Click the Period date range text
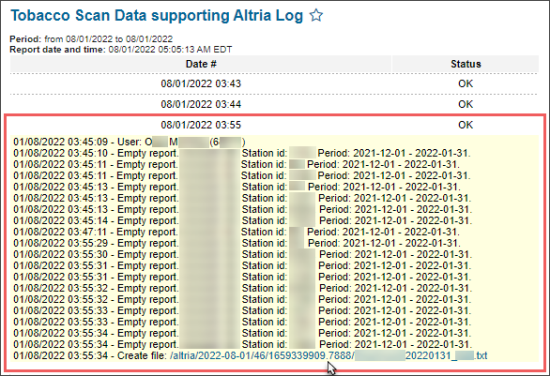The width and height of the screenshot is (550, 376). [x=108, y=39]
